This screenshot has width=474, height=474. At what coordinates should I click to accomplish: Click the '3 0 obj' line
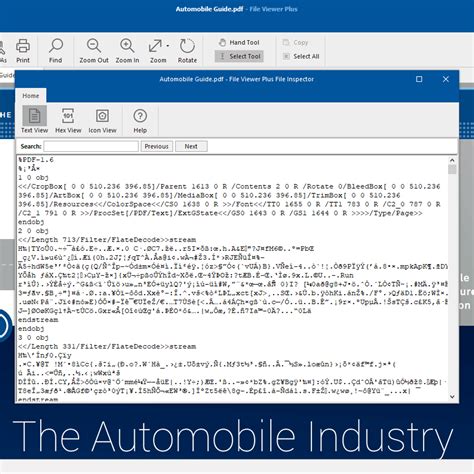pos(33,337)
